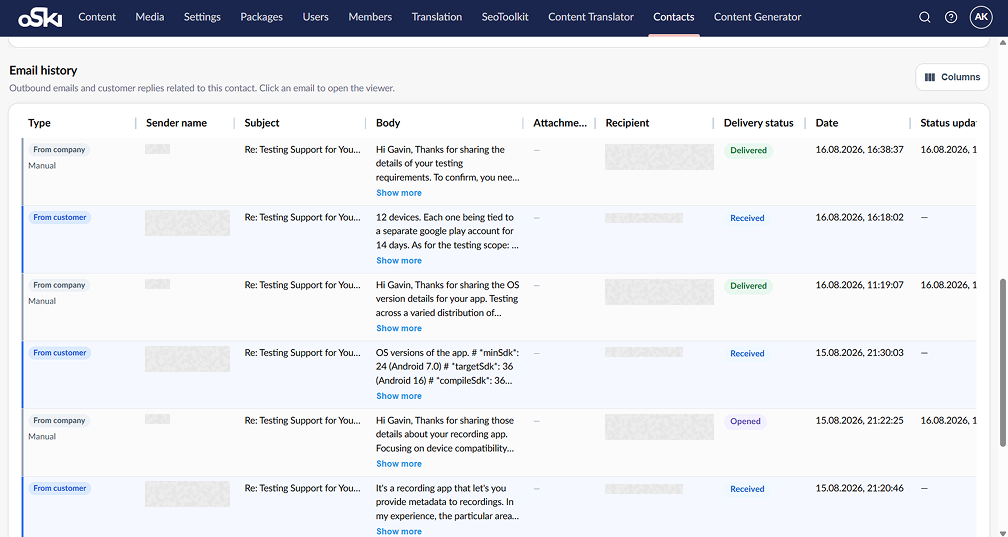The height and width of the screenshot is (537, 1008).
Task: Click the scrollbar up arrow
Action: click(1002, 43)
